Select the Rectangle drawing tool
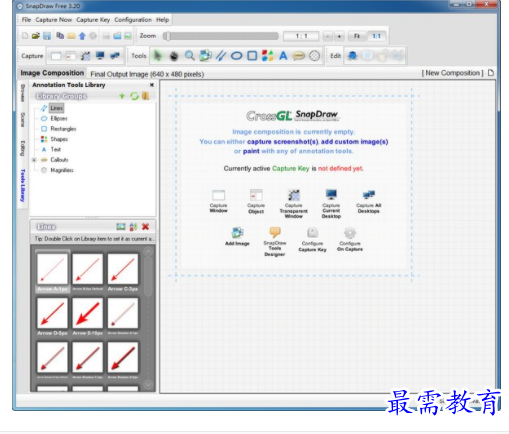This screenshot has width=509, height=434. point(252,56)
